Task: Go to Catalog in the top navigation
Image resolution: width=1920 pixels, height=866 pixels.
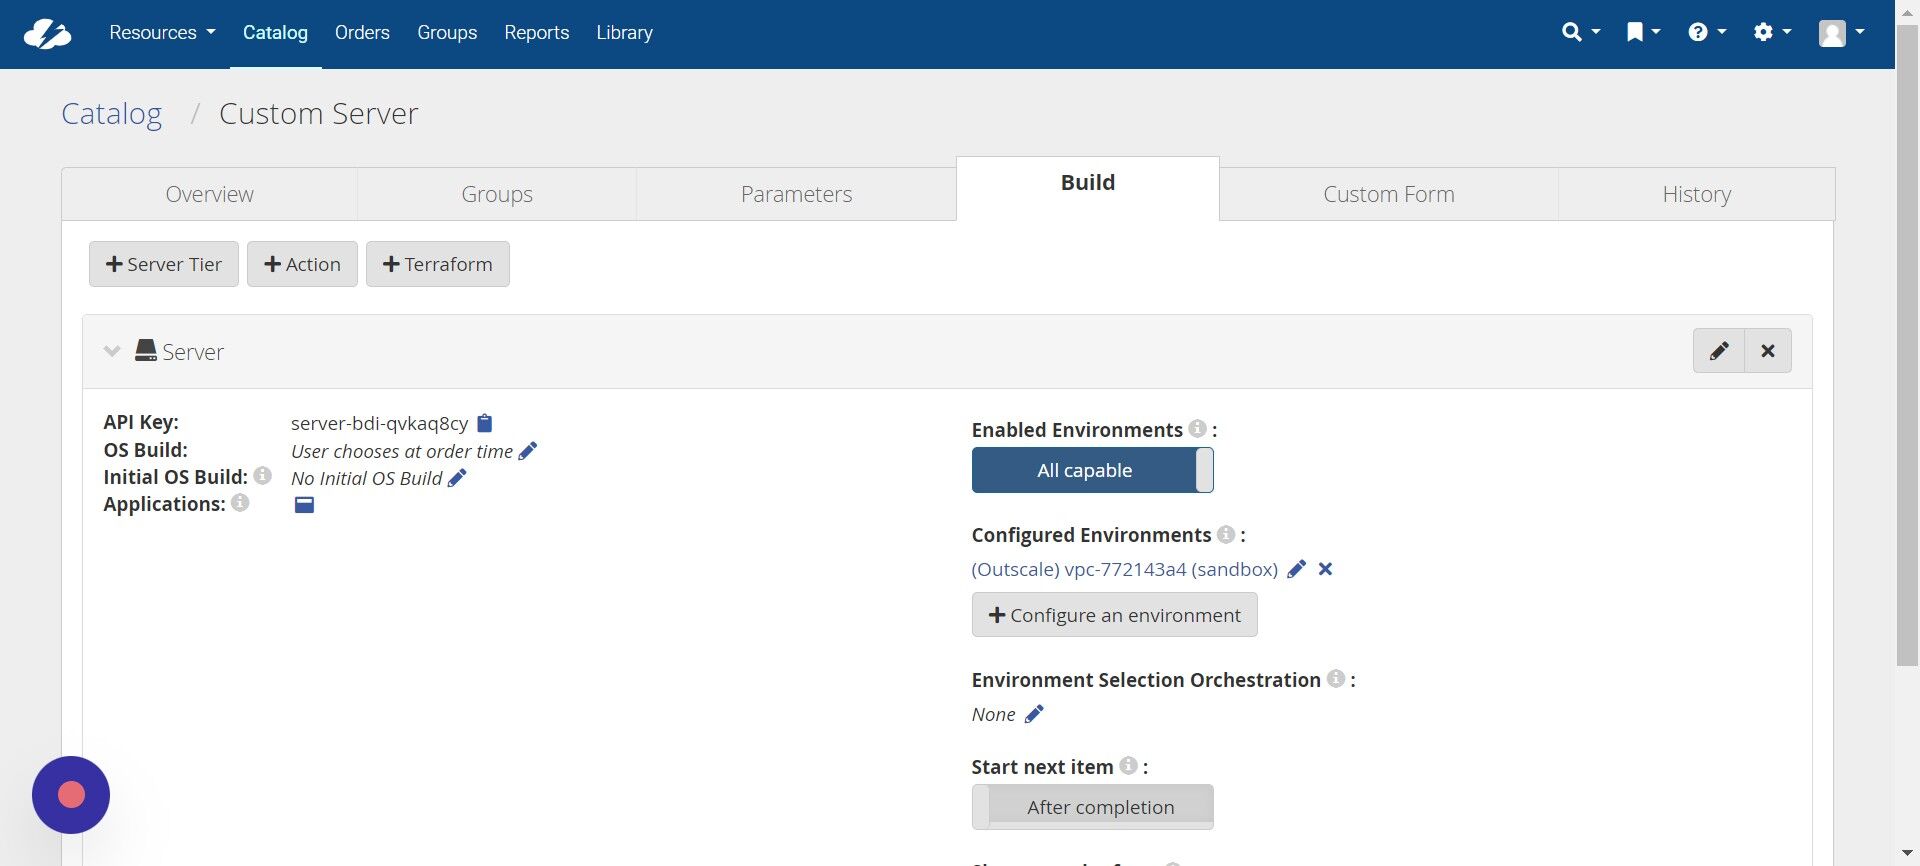Action: pyautogui.click(x=275, y=33)
